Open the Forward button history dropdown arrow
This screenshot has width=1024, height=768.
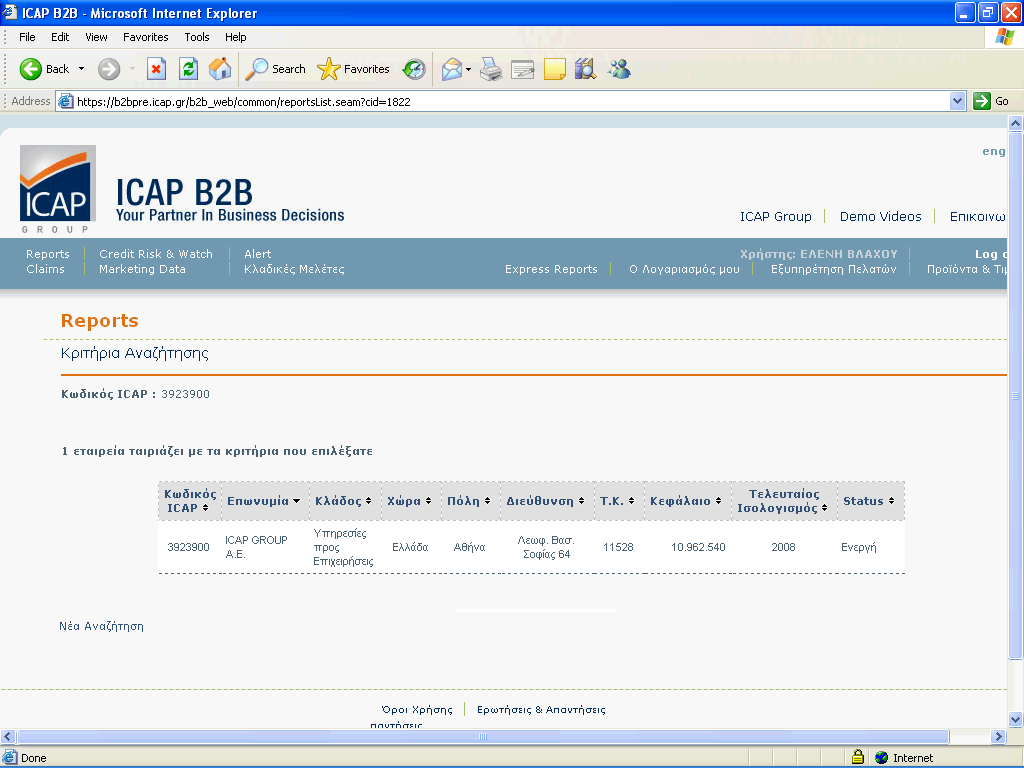132,69
